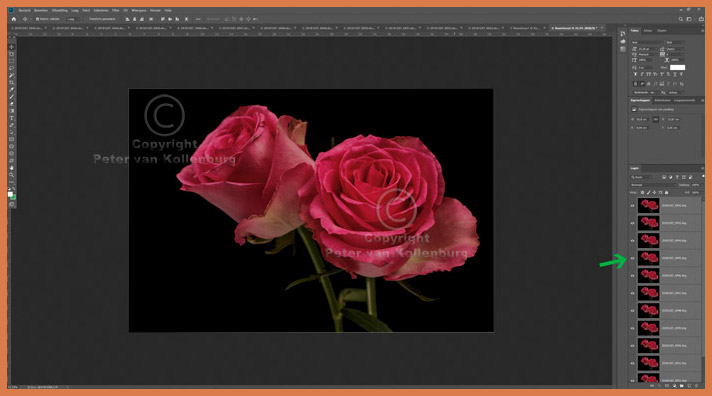
Task: Select the topmost layer thumbnail
Action: (648, 206)
